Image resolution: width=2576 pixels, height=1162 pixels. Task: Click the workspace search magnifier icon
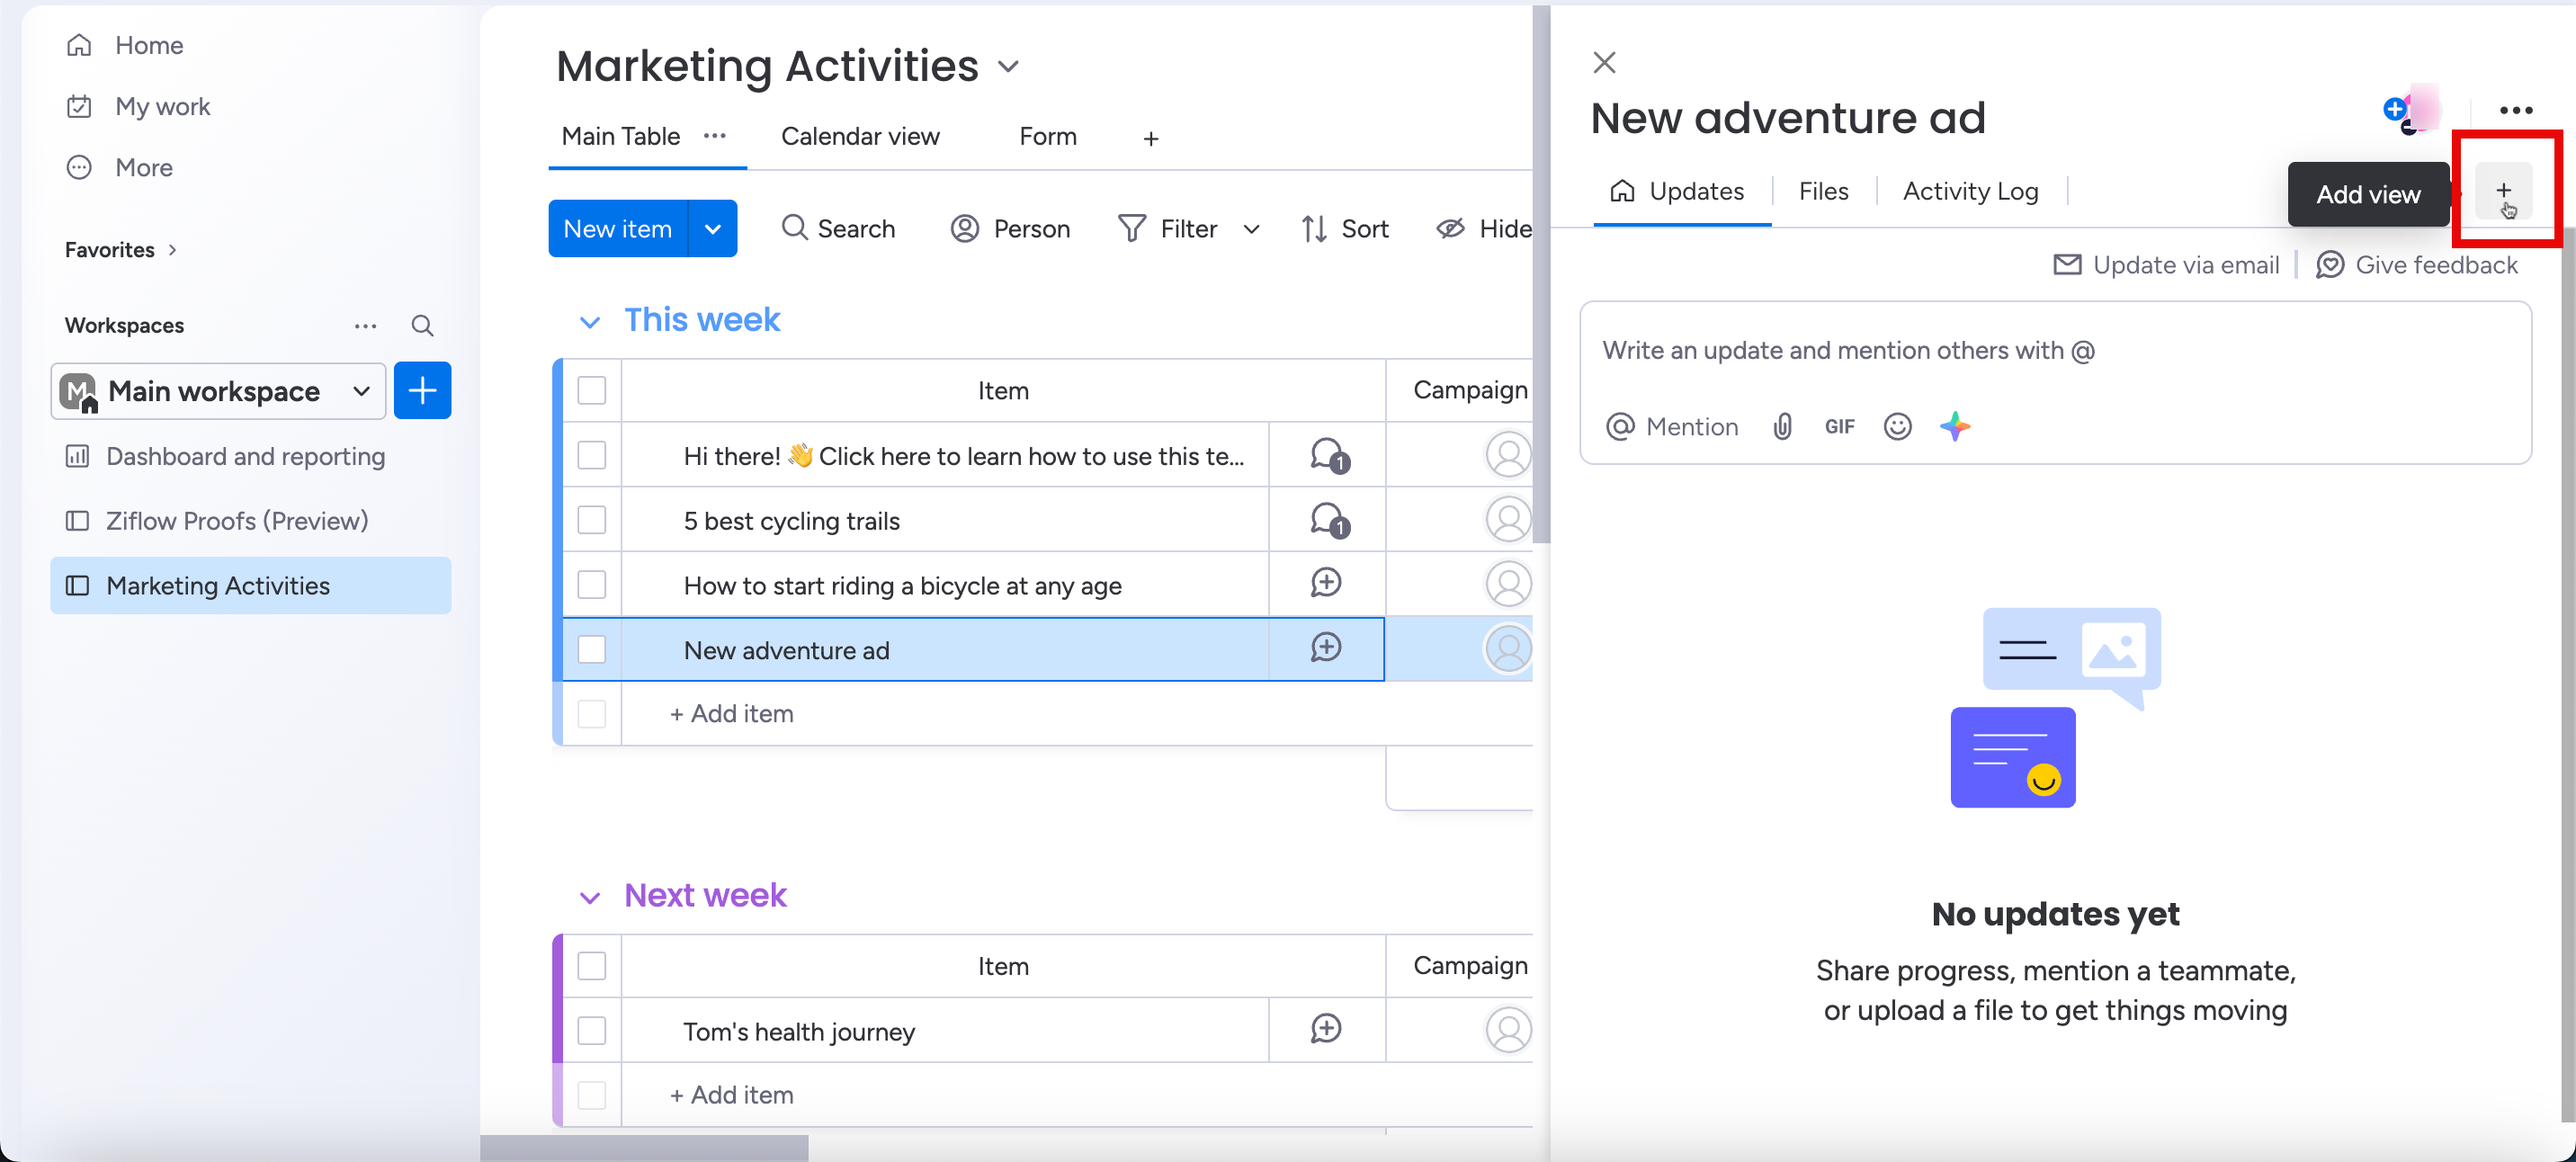pos(422,326)
